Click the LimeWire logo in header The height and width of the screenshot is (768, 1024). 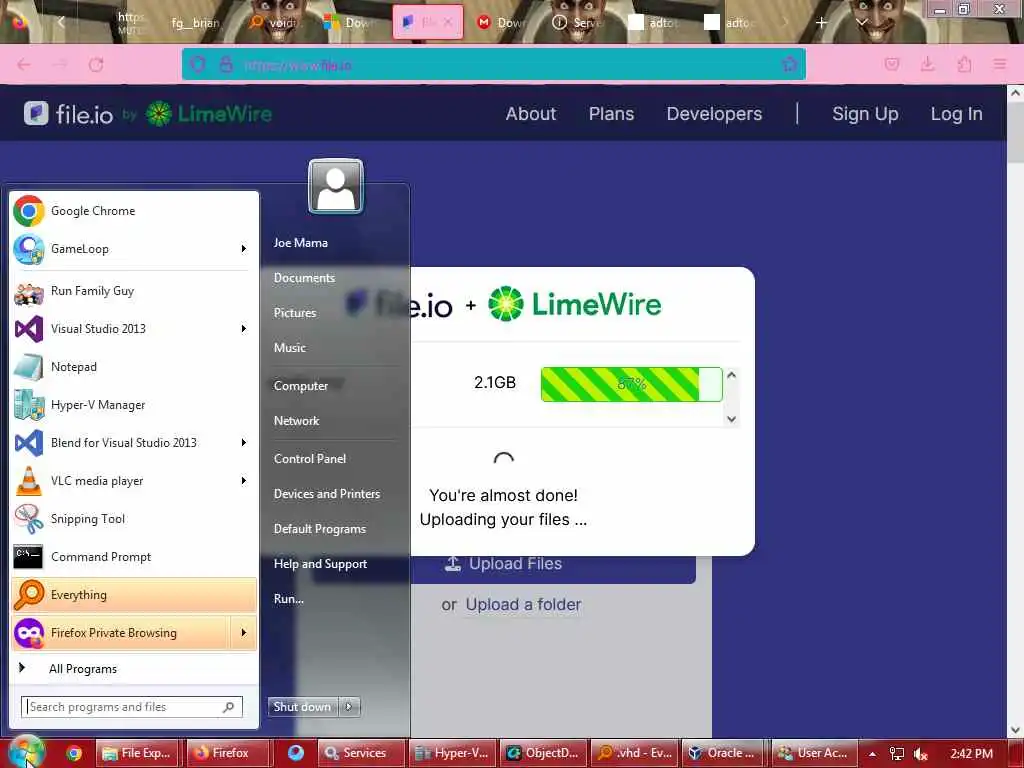click(208, 114)
